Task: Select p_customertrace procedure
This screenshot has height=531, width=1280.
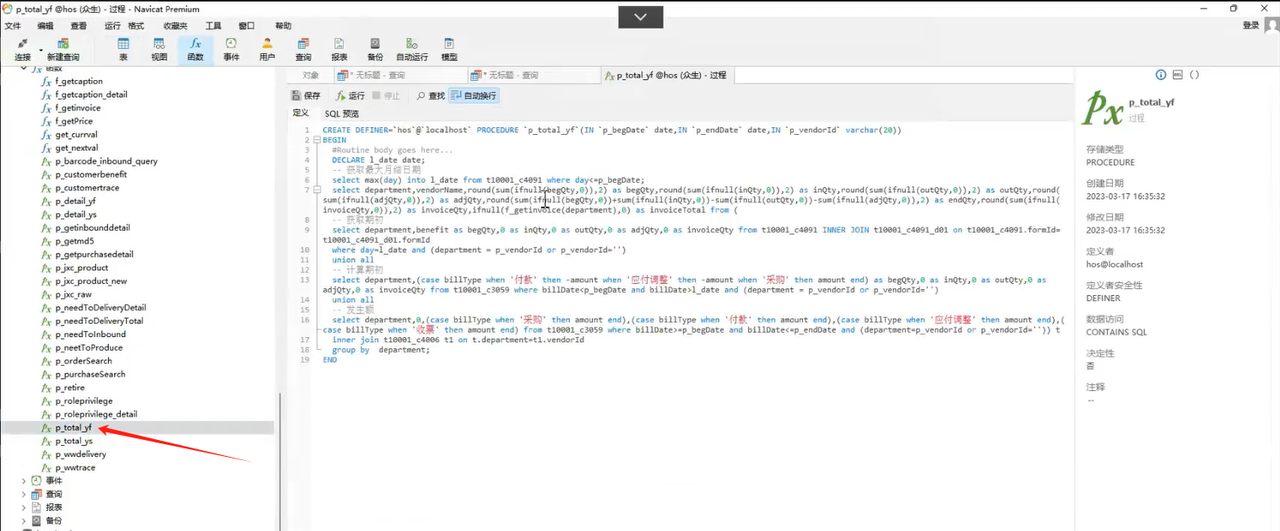Action: (87, 188)
